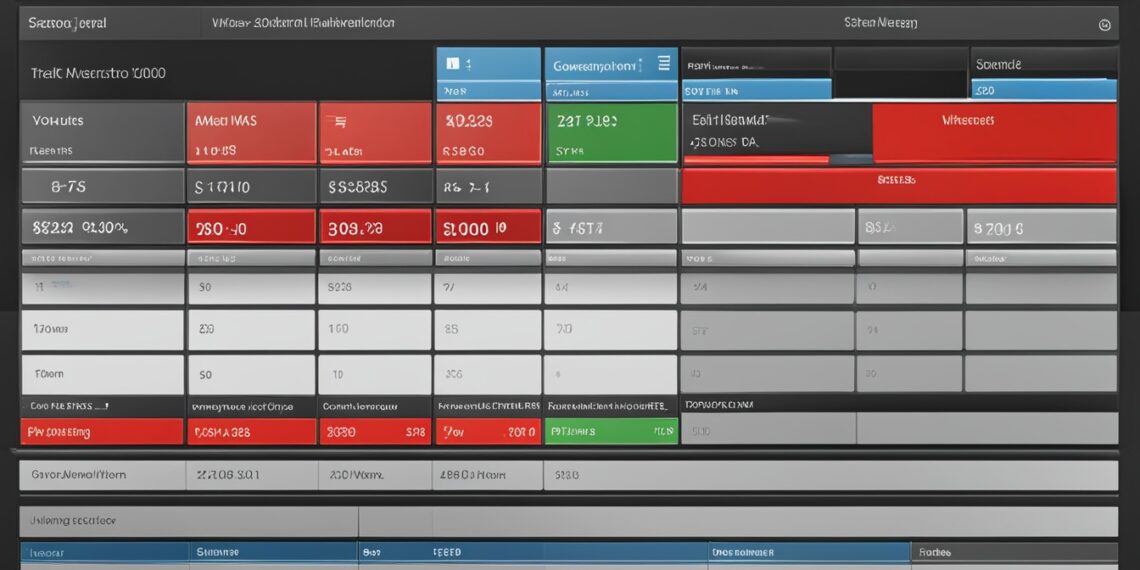Click the Gavor Nemolf Ytem row label
1140x570 pixels.
79,475
